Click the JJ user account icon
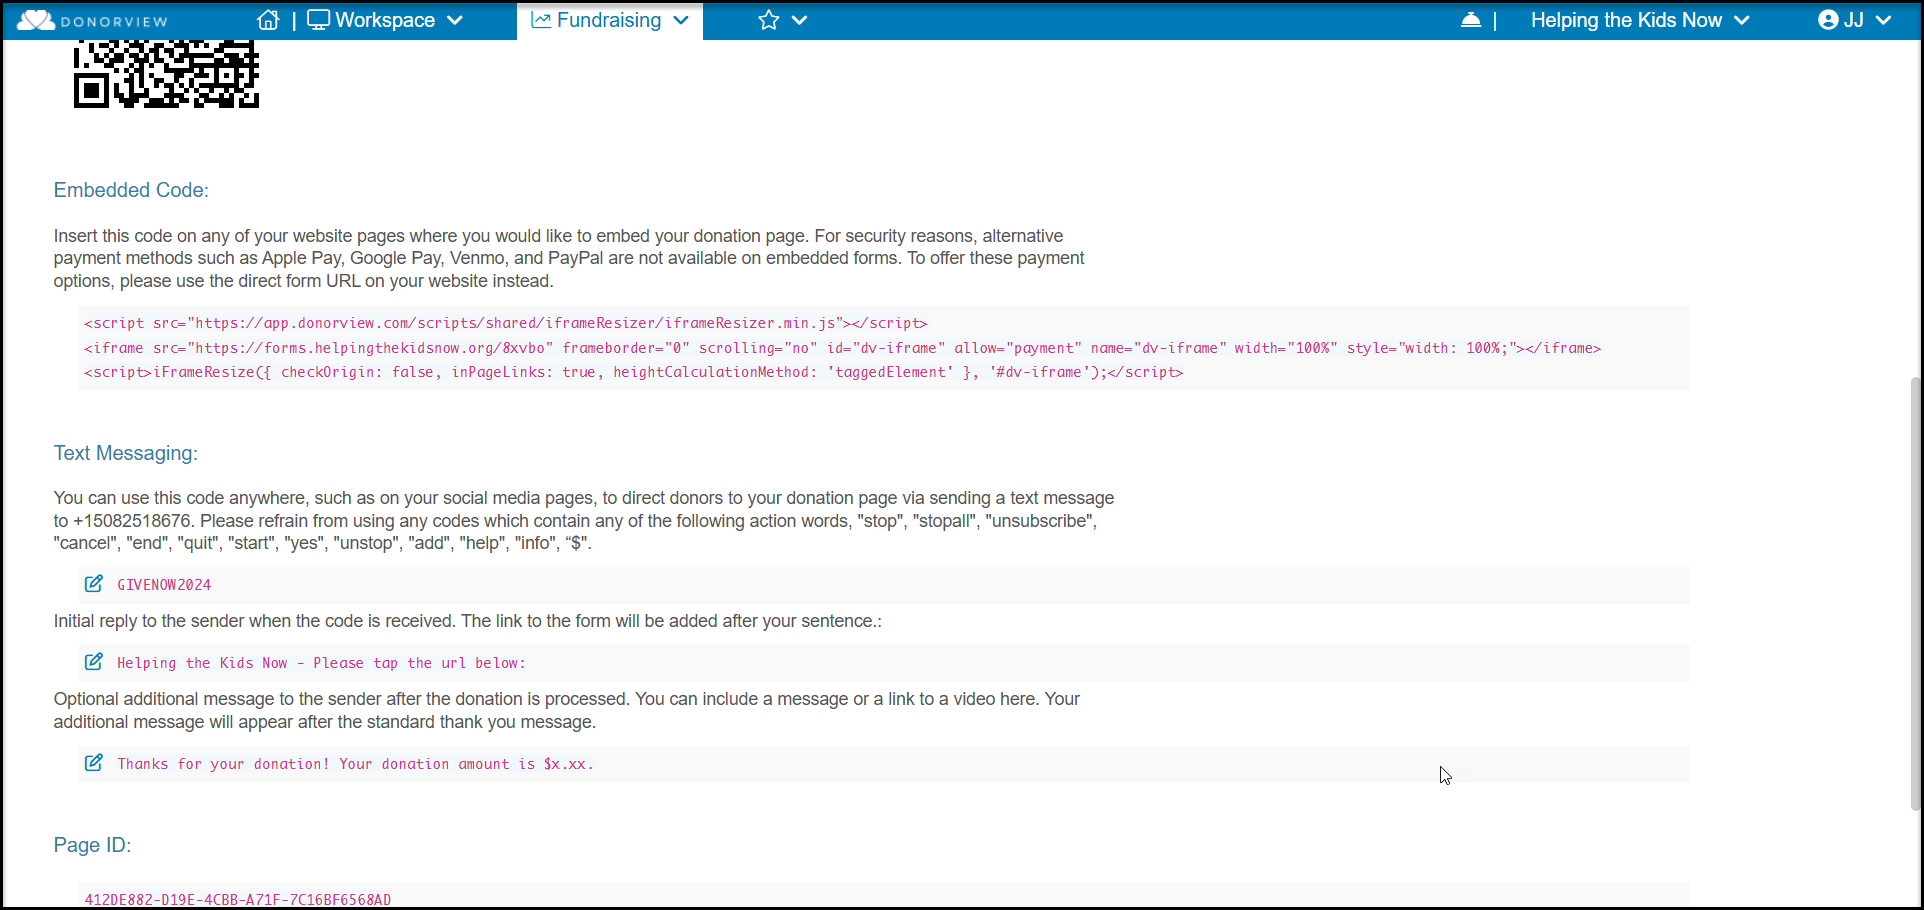This screenshot has height=910, width=1924. [x=1828, y=20]
